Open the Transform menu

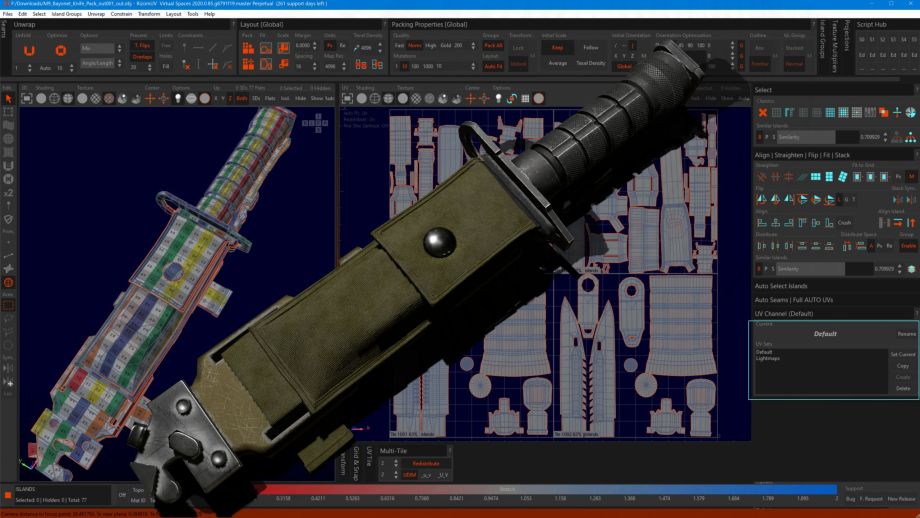tap(148, 14)
